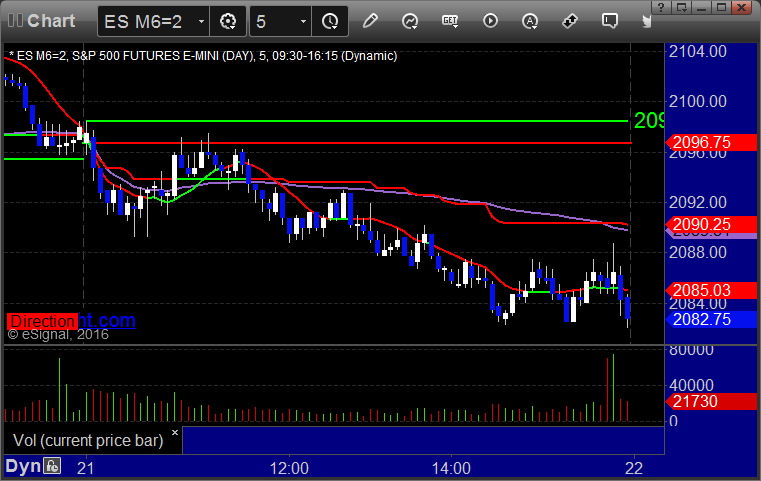Click the eSignal 2016 copyright text
The height and width of the screenshot is (481, 761).
(58, 334)
